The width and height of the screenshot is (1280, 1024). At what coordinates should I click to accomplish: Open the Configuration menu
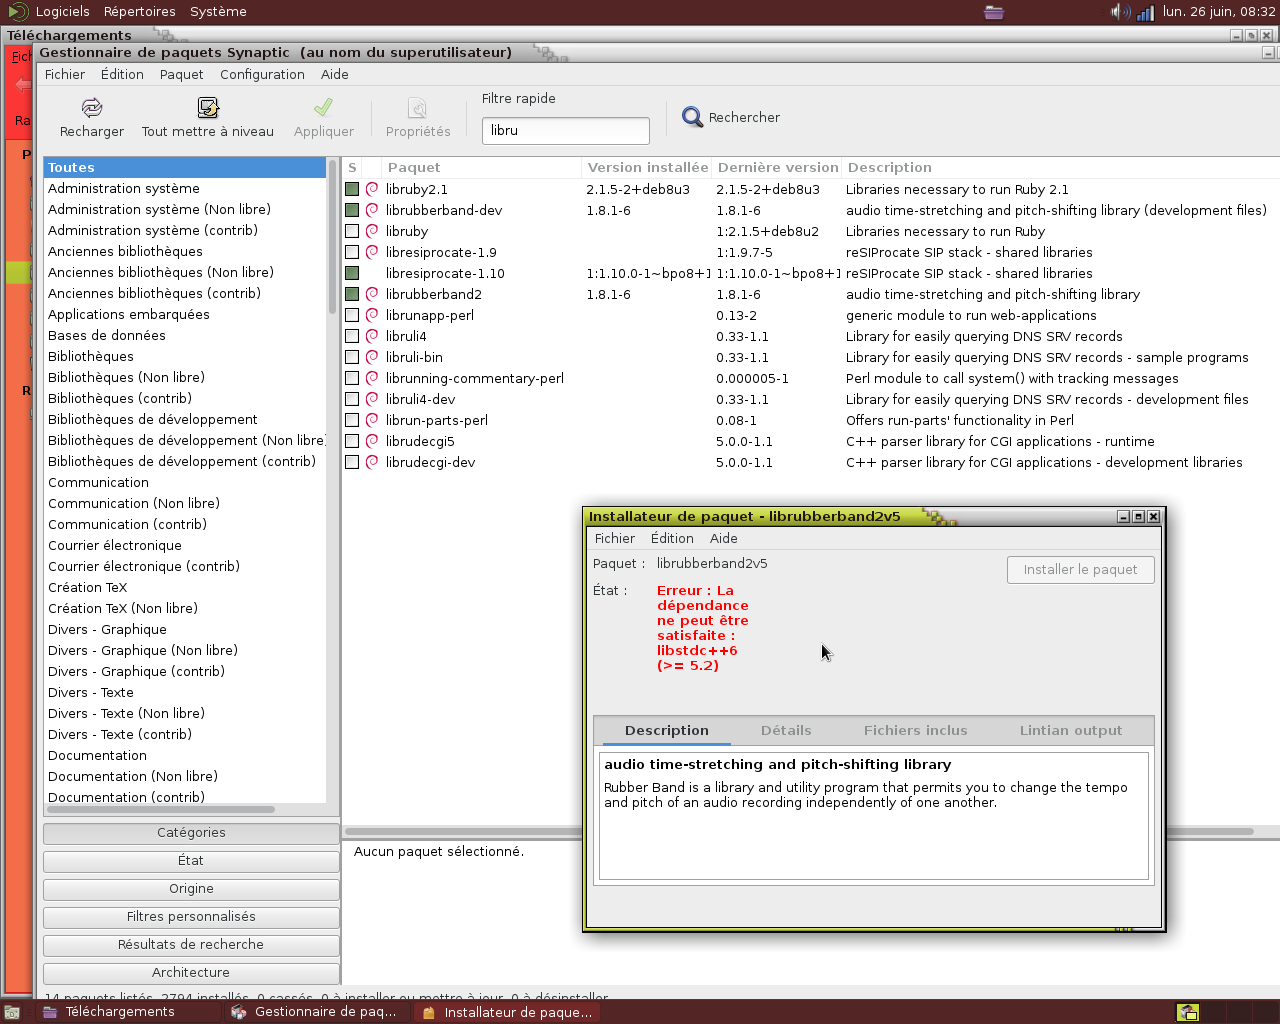click(262, 74)
